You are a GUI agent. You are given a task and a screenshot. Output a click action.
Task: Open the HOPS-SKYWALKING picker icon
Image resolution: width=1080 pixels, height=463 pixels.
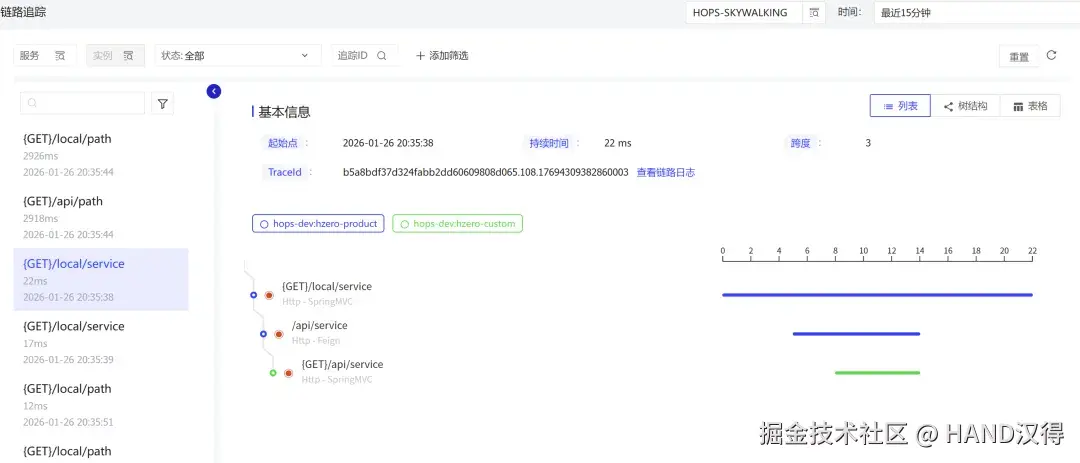click(x=813, y=12)
